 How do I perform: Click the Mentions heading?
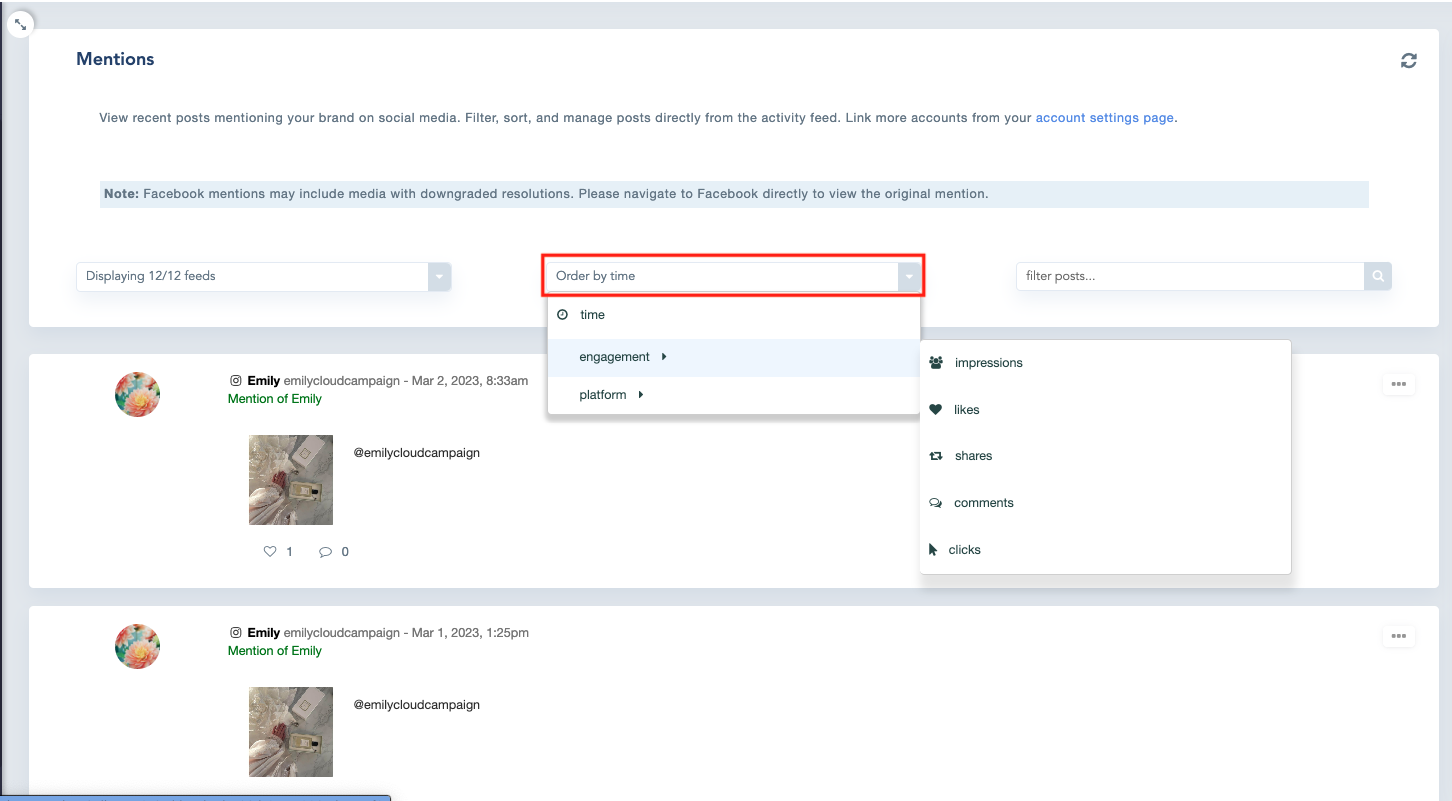(x=115, y=59)
